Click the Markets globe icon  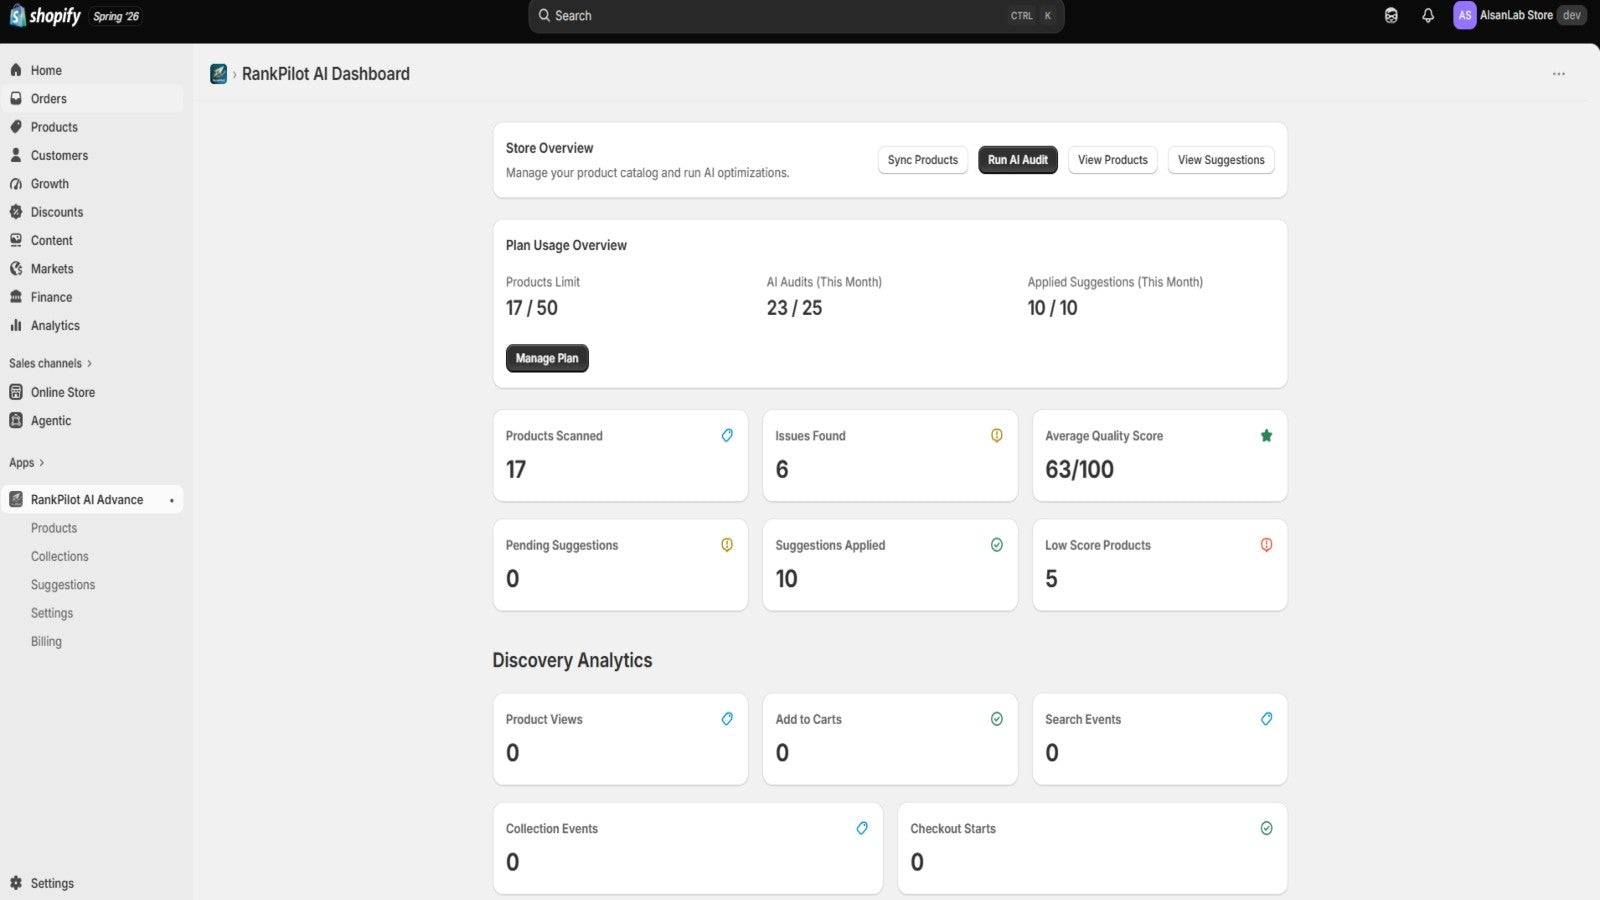16,269
